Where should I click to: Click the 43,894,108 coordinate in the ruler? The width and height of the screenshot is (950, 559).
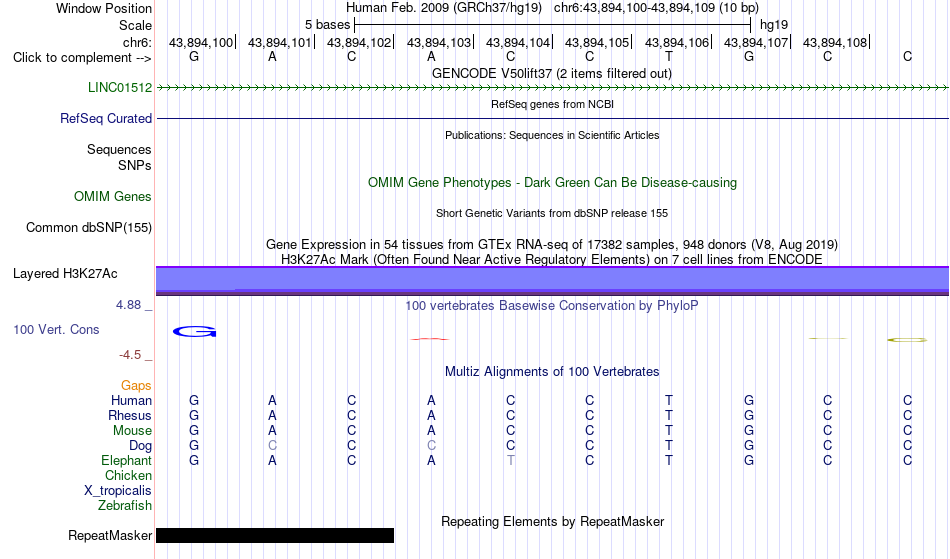pos(835,42)
